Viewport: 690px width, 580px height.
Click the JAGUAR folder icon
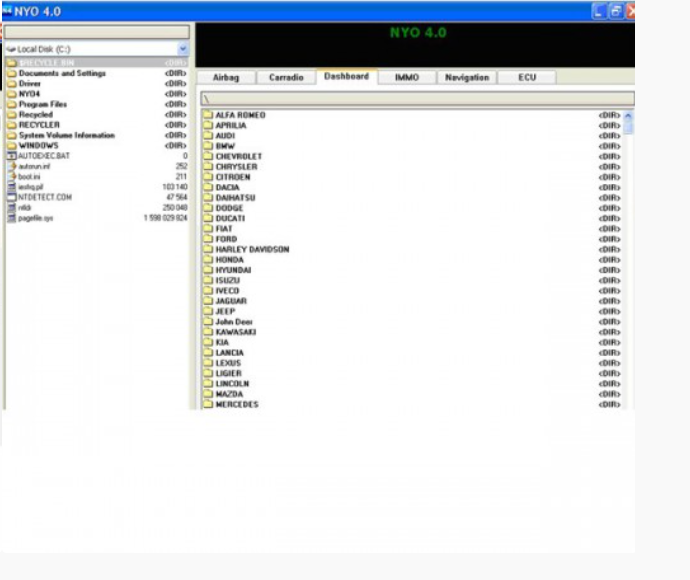point(208,301)
